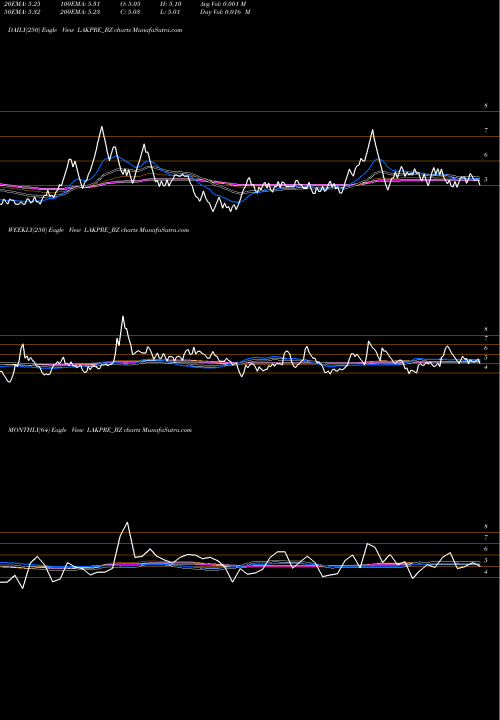The height and width of the screenshot is (720, 500).
Task: Click the MONTHLY(64) Eagle View chart title
Action: [x=100, y=430]
